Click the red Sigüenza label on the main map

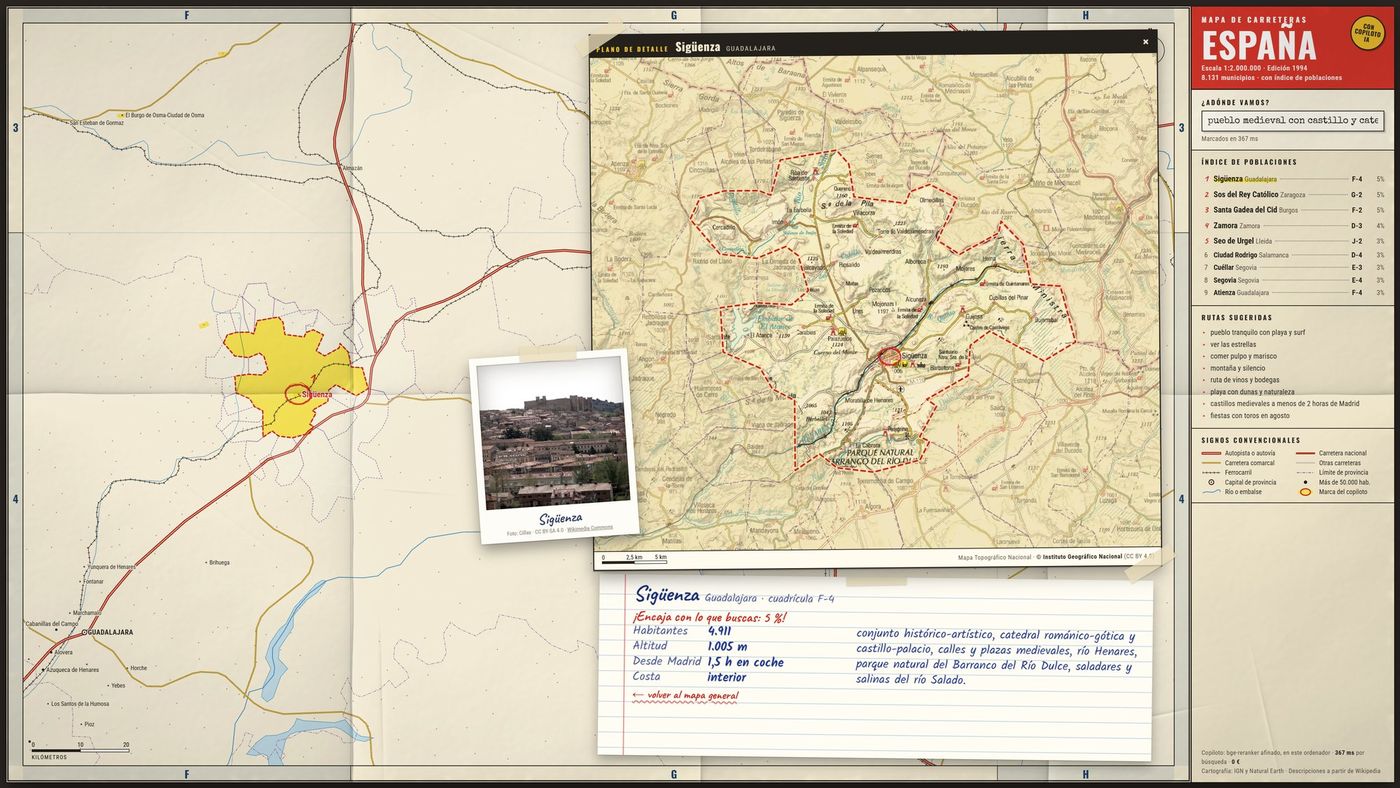317,394
